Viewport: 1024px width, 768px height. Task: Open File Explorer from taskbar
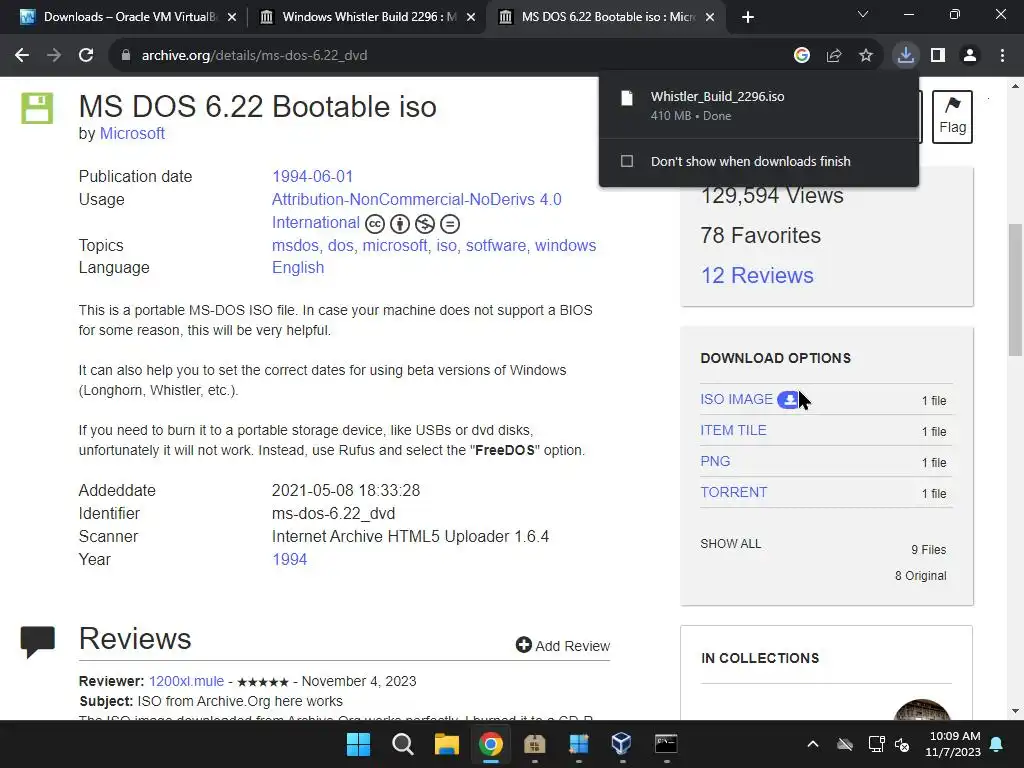coord(447,744)
